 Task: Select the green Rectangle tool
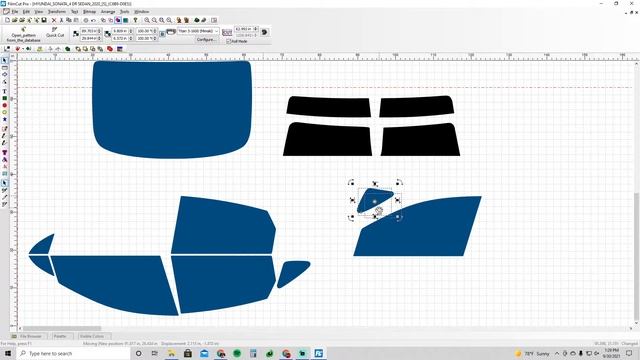(4, 98)
